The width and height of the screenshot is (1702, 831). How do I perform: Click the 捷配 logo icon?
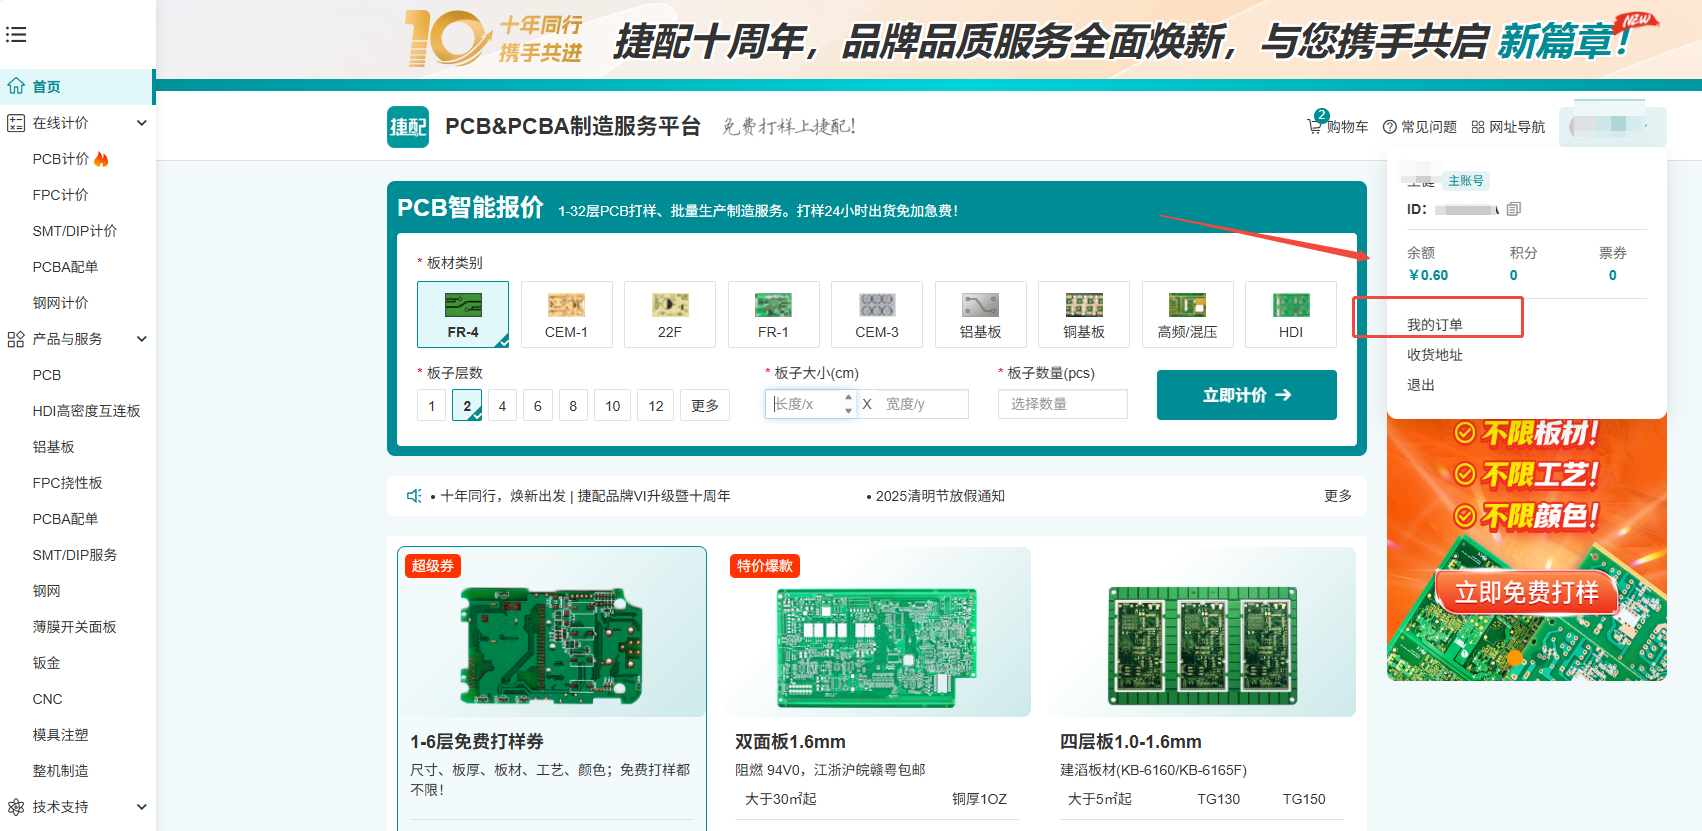(x=408, y=127)
